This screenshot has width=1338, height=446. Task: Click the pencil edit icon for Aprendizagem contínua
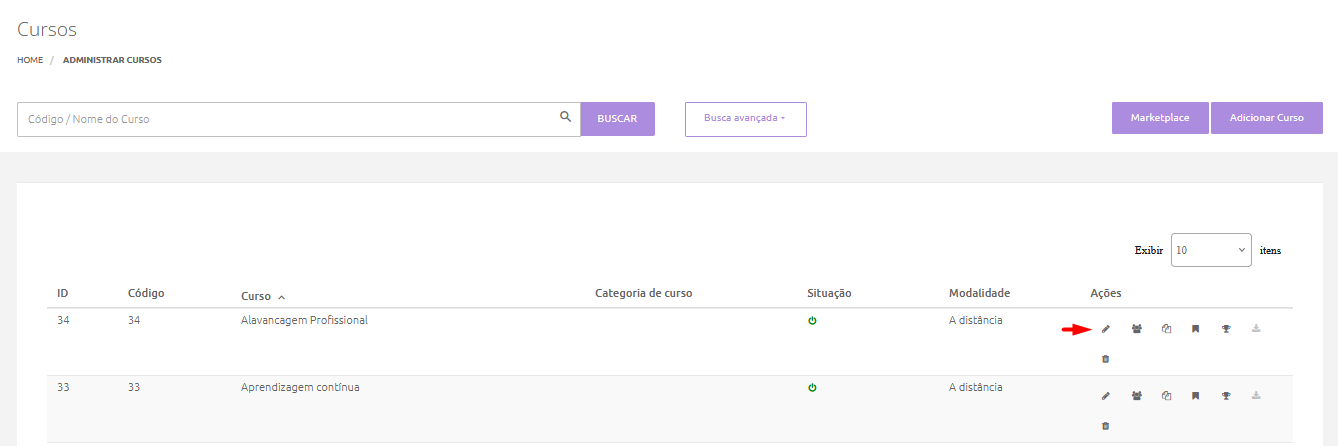tap(1105, 396)
